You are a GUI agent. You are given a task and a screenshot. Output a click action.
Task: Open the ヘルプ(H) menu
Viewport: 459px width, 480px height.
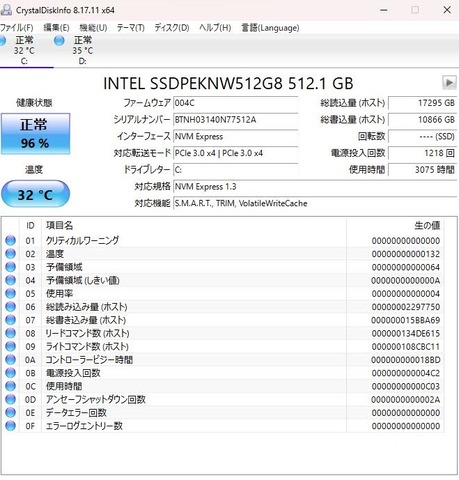pyautogui.click(x=215, y=28)
